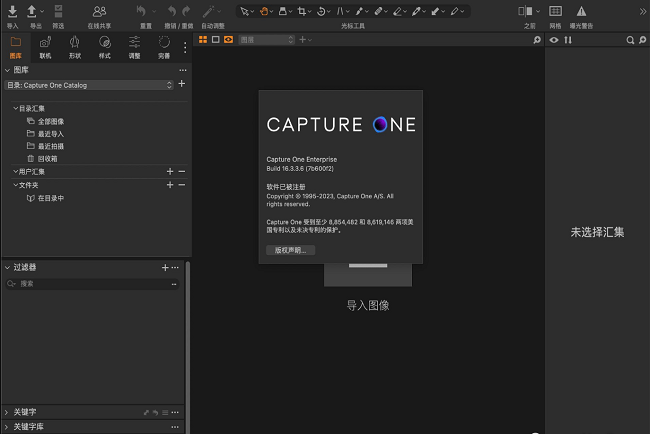This screenshot has width=650, height=434.
Task: Add a user collection with plus
Action: pos(170,171)
